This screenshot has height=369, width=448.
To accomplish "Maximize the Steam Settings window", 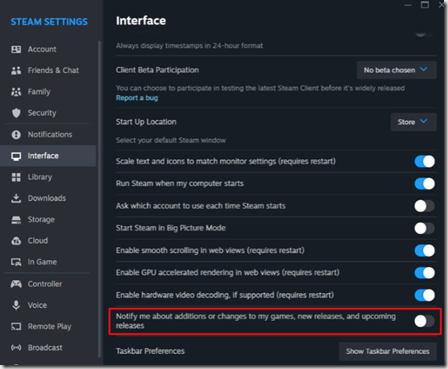I will click(x=425, y=5).
